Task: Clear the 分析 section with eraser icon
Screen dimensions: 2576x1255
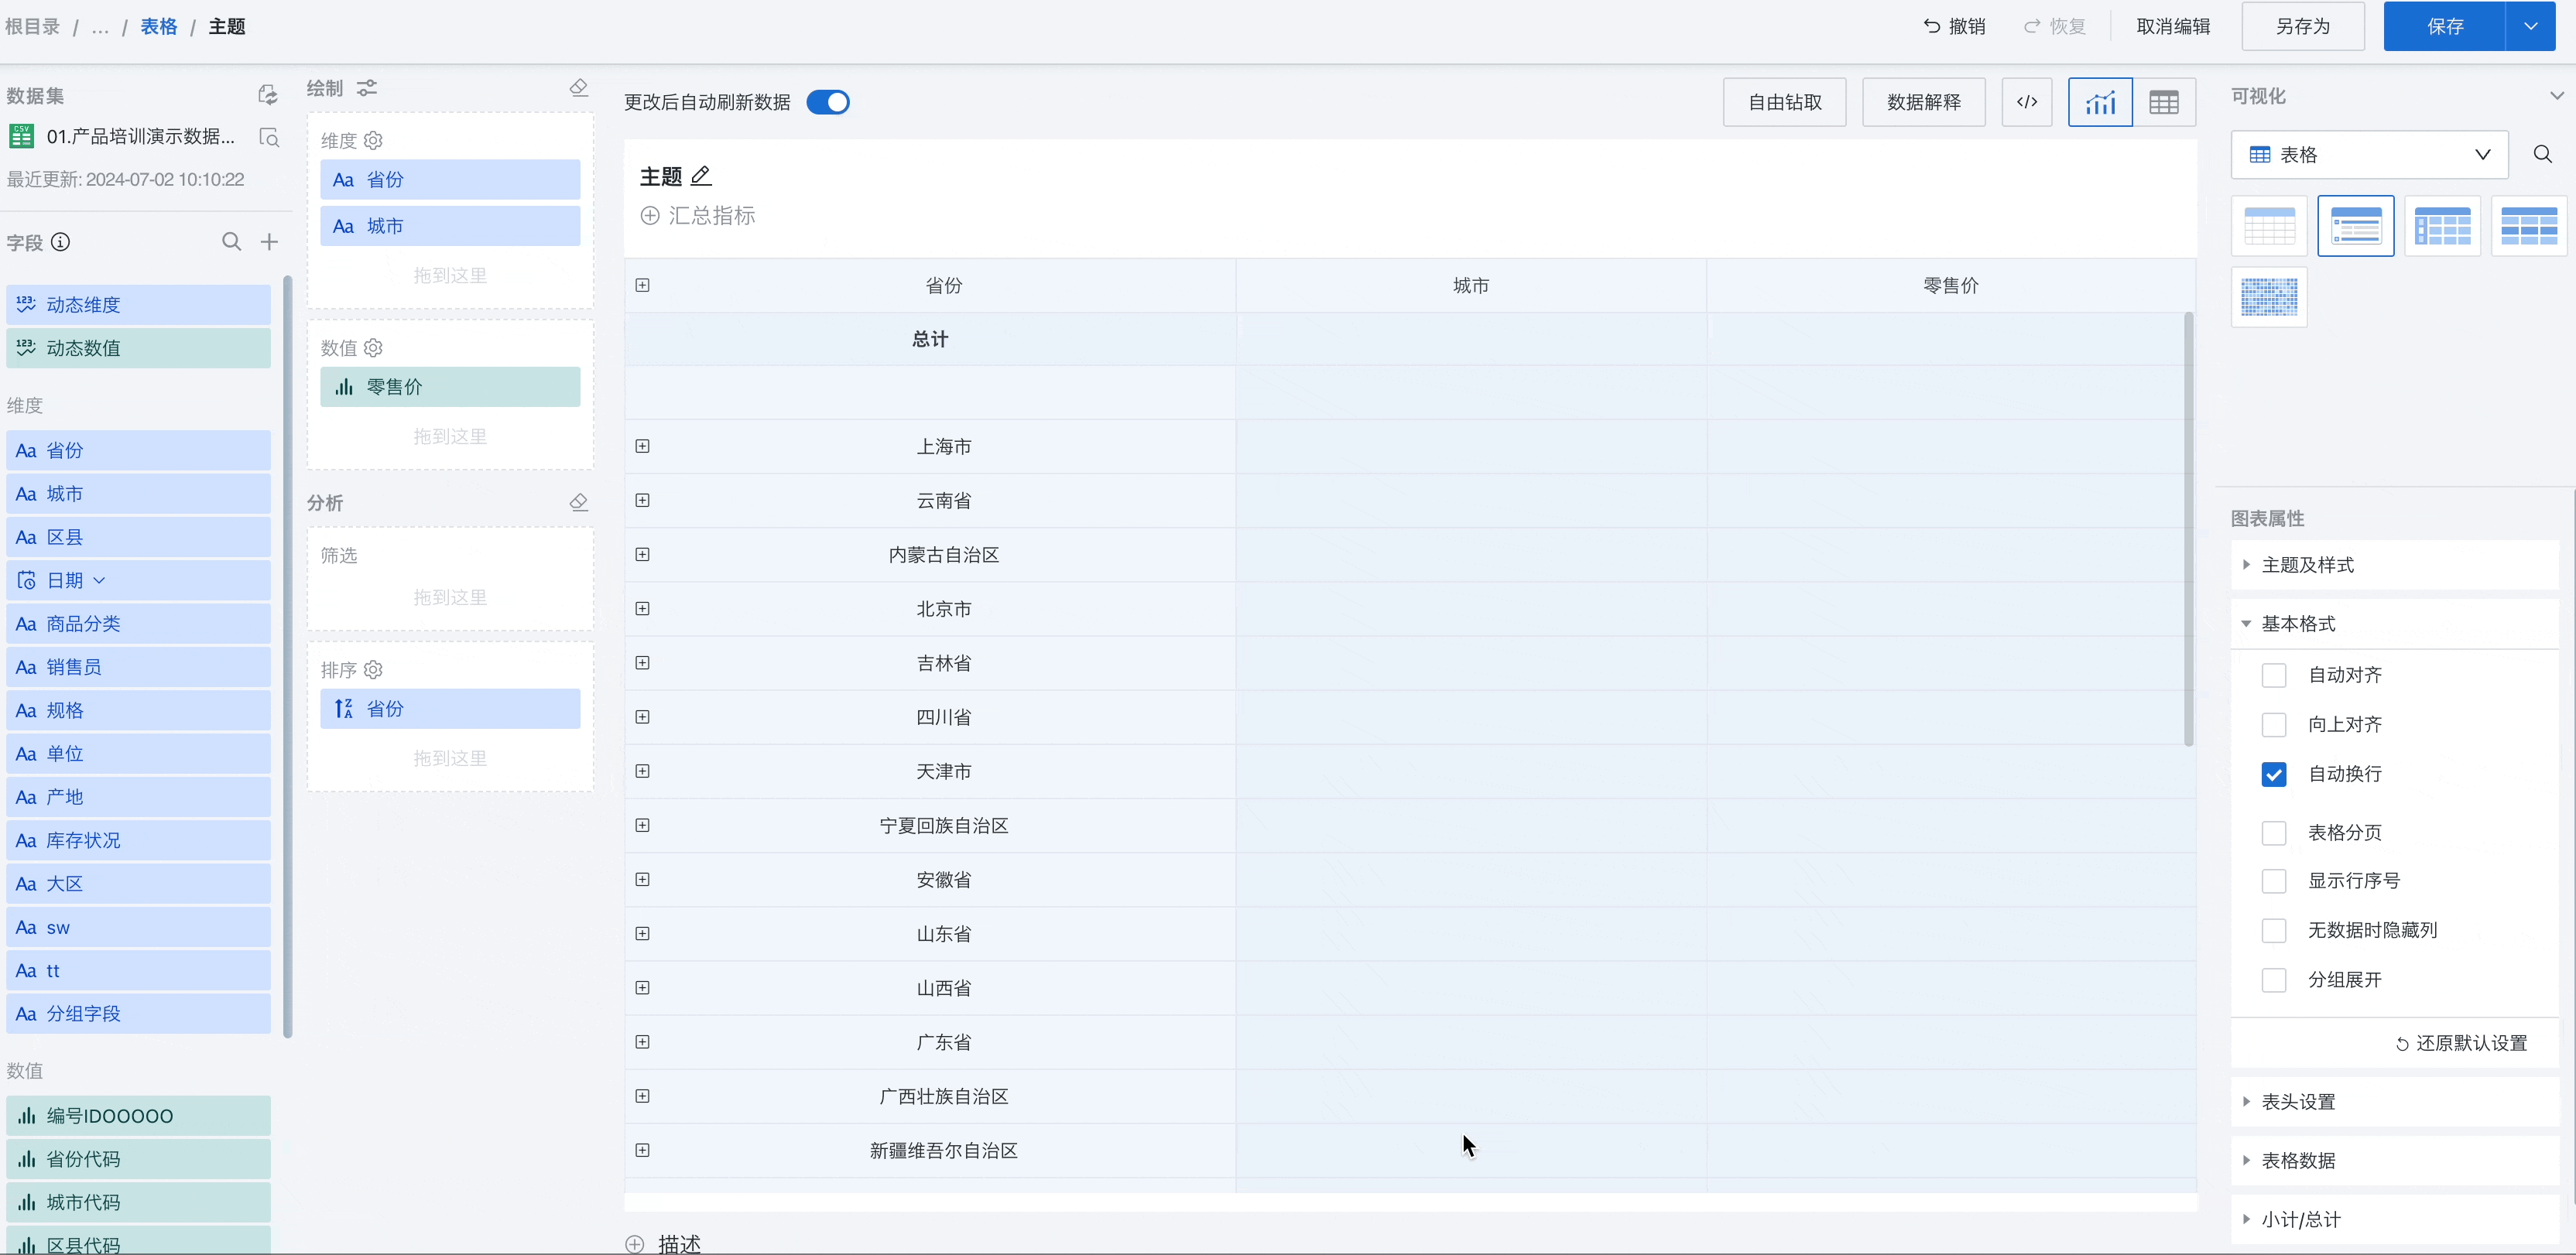Action: click(x=579, y=502)
